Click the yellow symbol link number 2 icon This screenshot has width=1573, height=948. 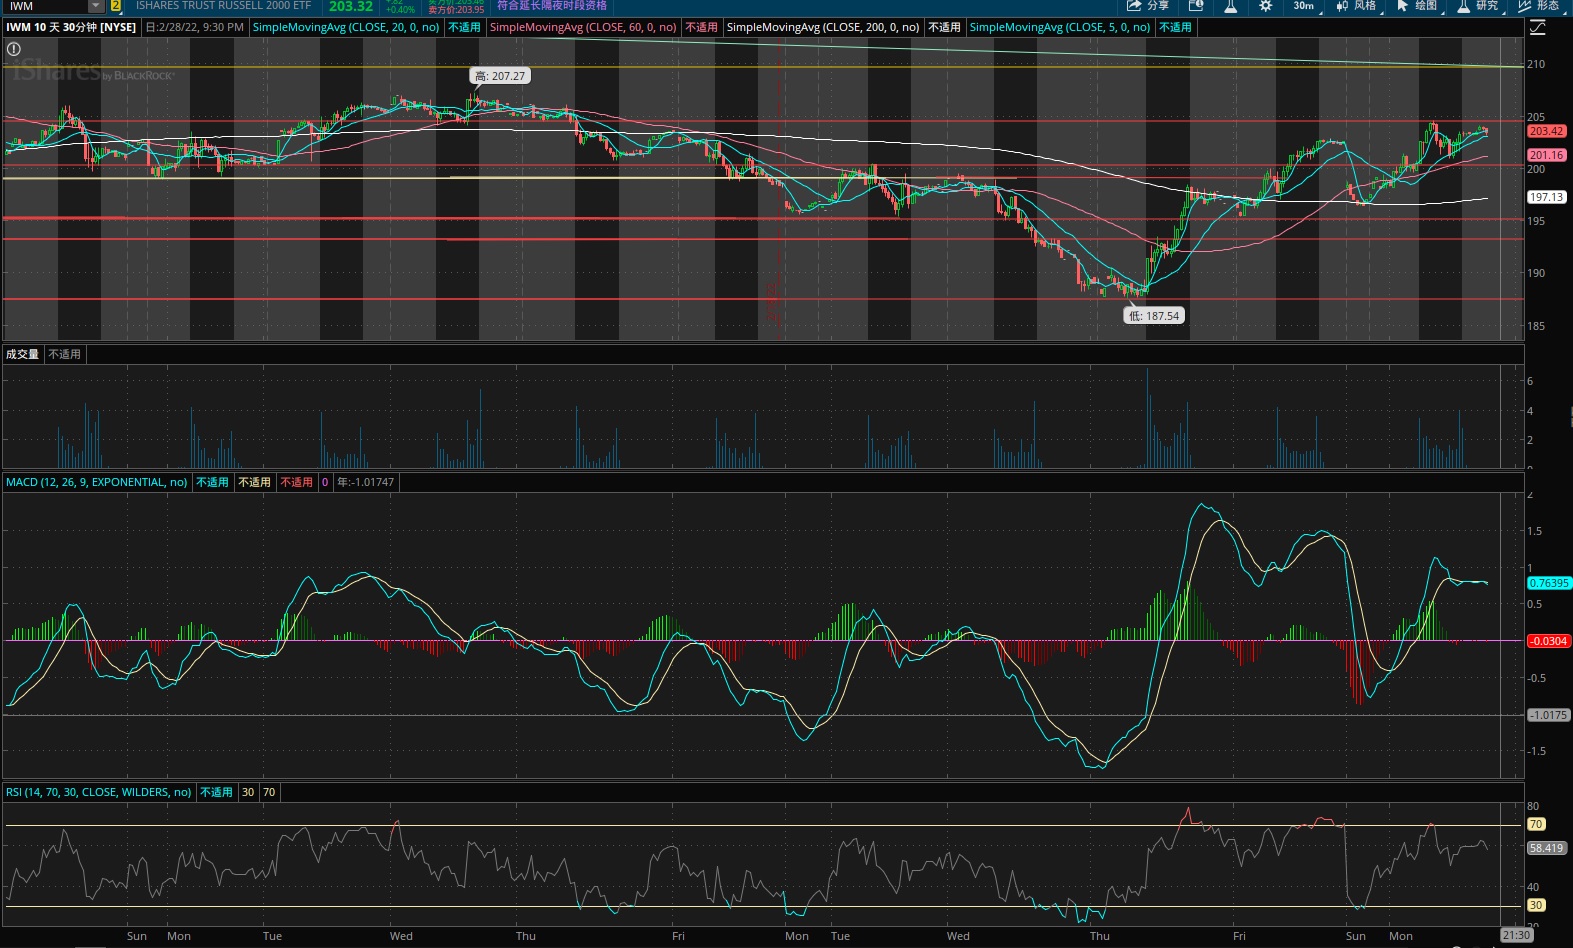coord(116,6)
